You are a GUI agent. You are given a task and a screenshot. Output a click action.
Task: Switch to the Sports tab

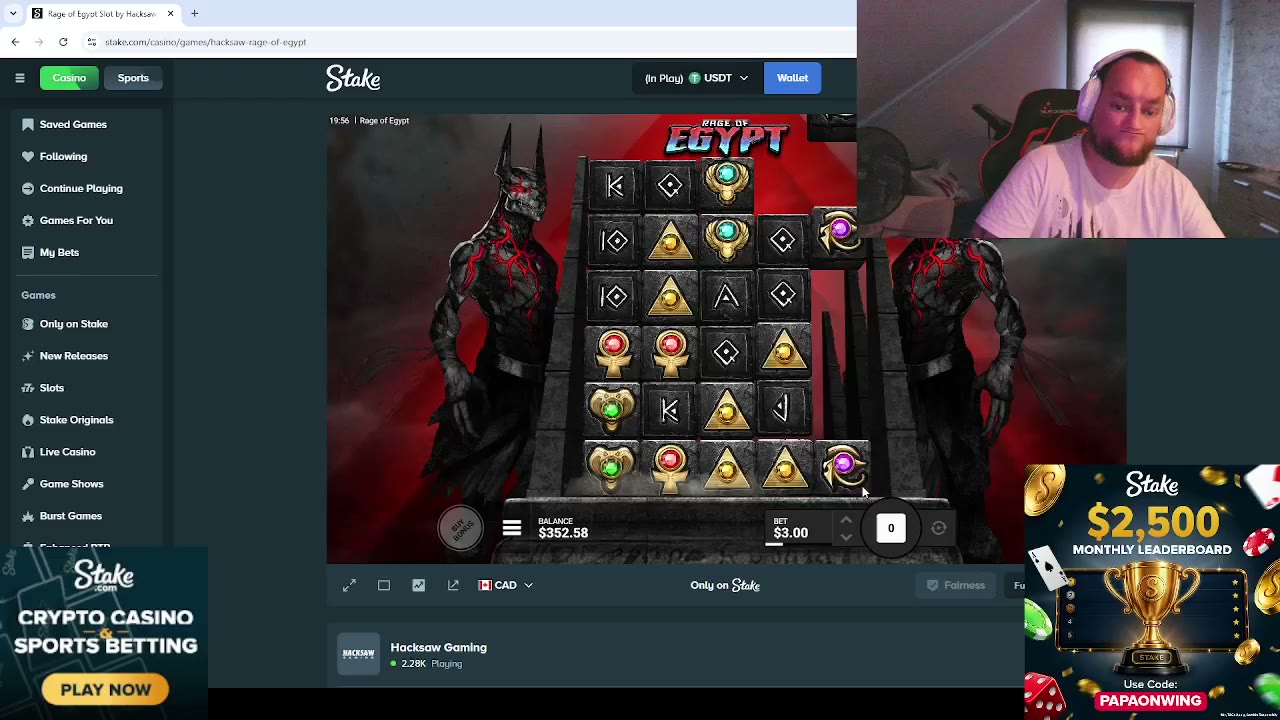(x=133, y=78)
